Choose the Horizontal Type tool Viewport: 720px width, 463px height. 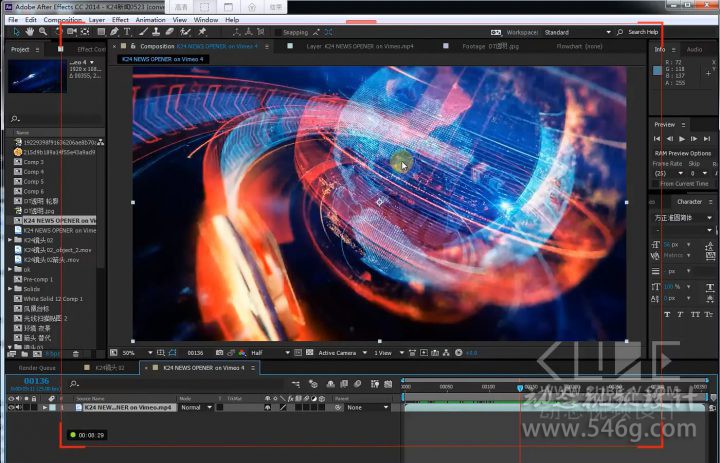click(x=128, y=32)
